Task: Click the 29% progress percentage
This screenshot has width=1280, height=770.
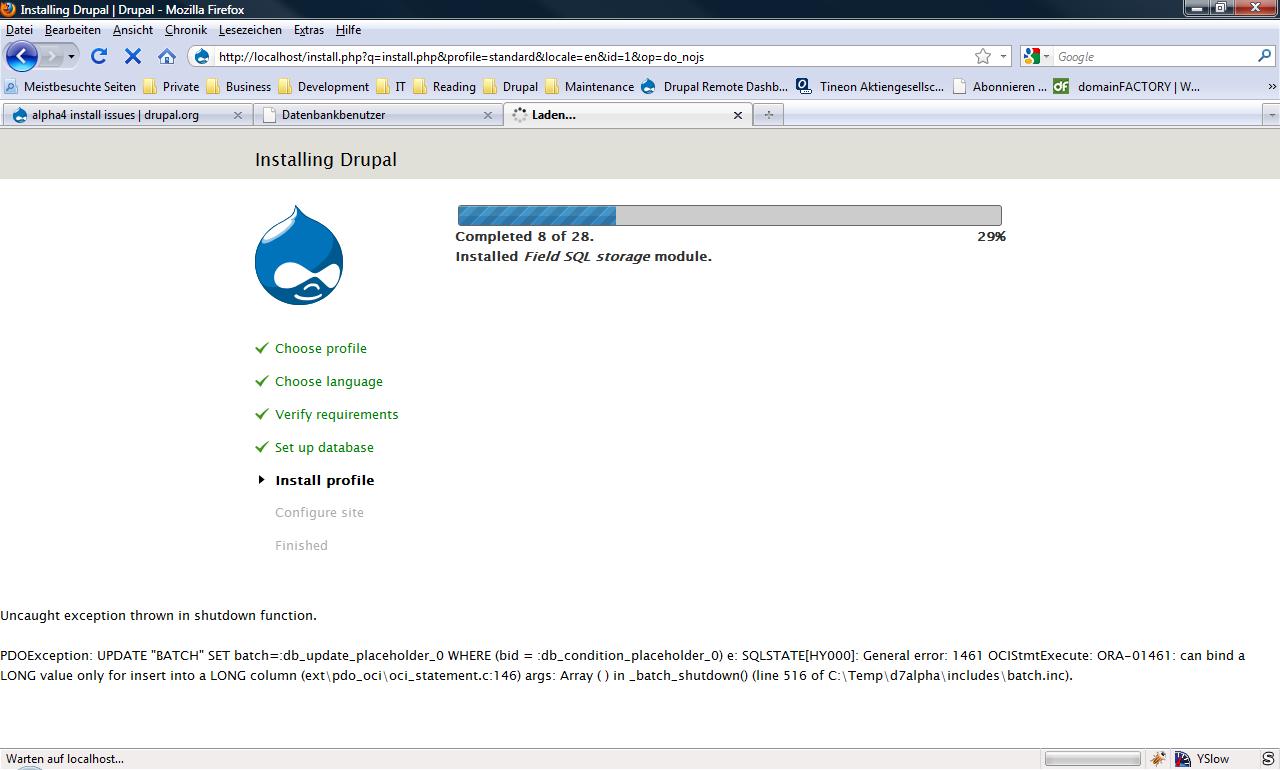Action: pyautogui.click(x=991, y=237)
